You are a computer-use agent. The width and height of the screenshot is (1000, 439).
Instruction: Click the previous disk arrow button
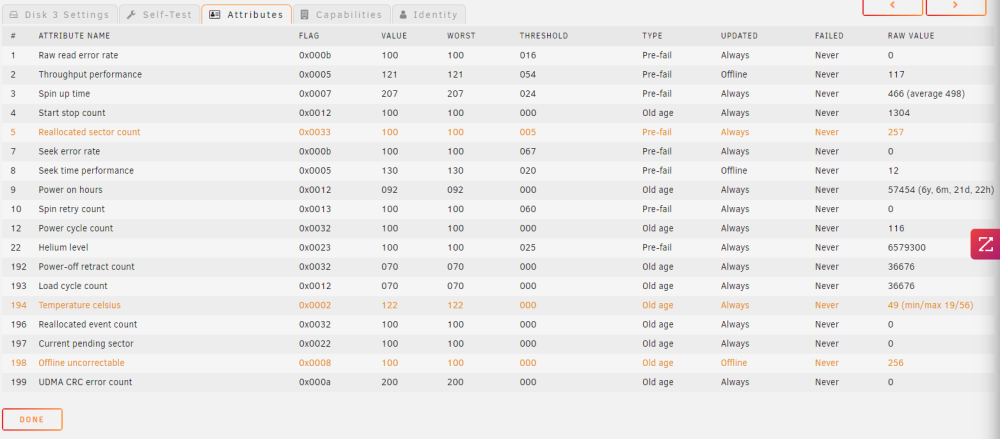point(892,6)
